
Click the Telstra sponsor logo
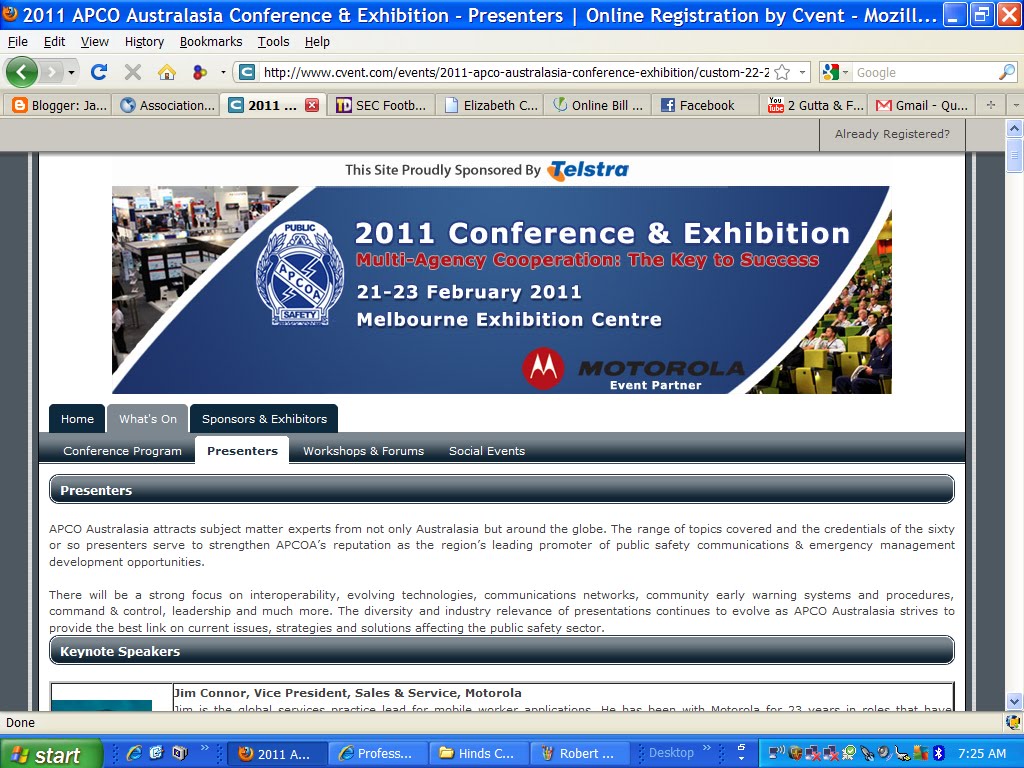[x=588, y=170]
